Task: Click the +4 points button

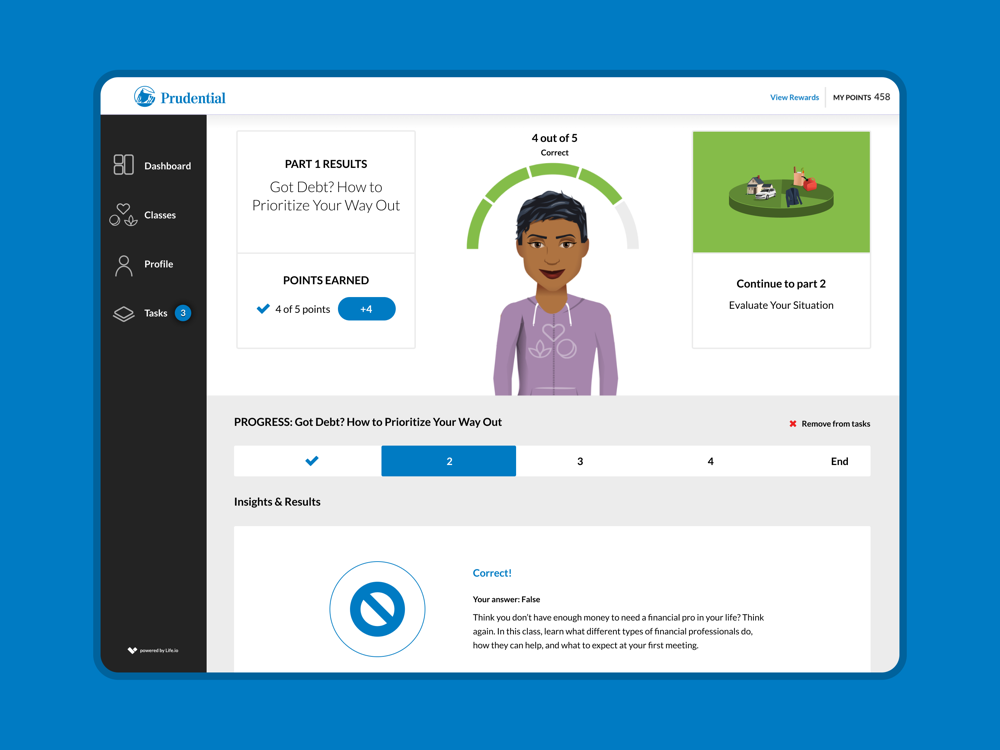Action: point(366,309)
